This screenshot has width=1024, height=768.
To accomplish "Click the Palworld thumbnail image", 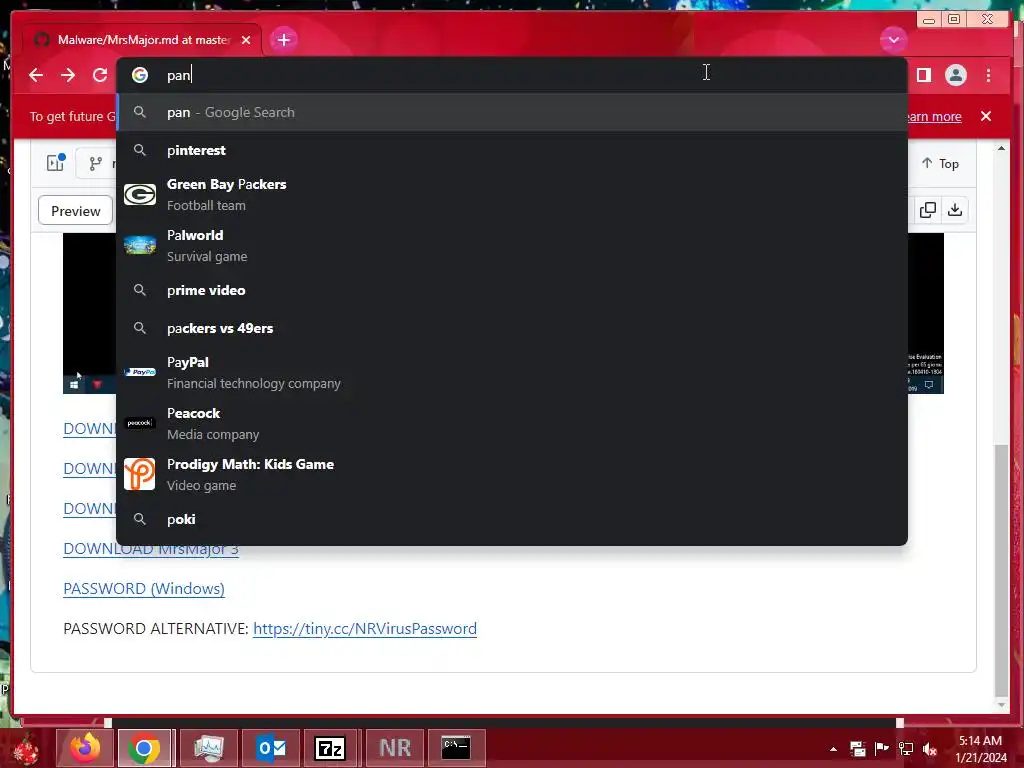I will point(140,246).
